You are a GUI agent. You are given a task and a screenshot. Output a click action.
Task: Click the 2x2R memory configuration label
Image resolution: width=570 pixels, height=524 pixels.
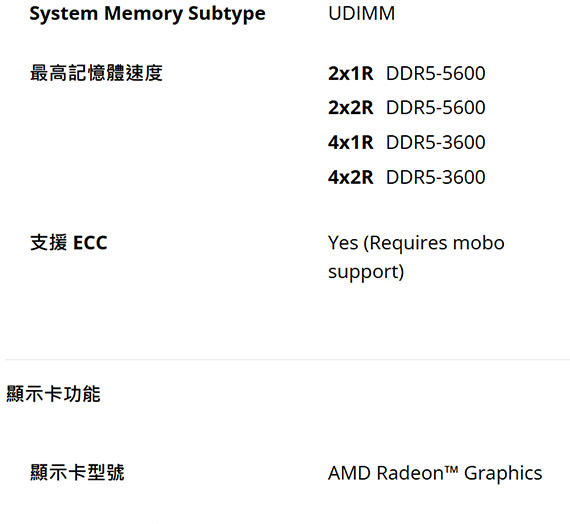(350, 108)
